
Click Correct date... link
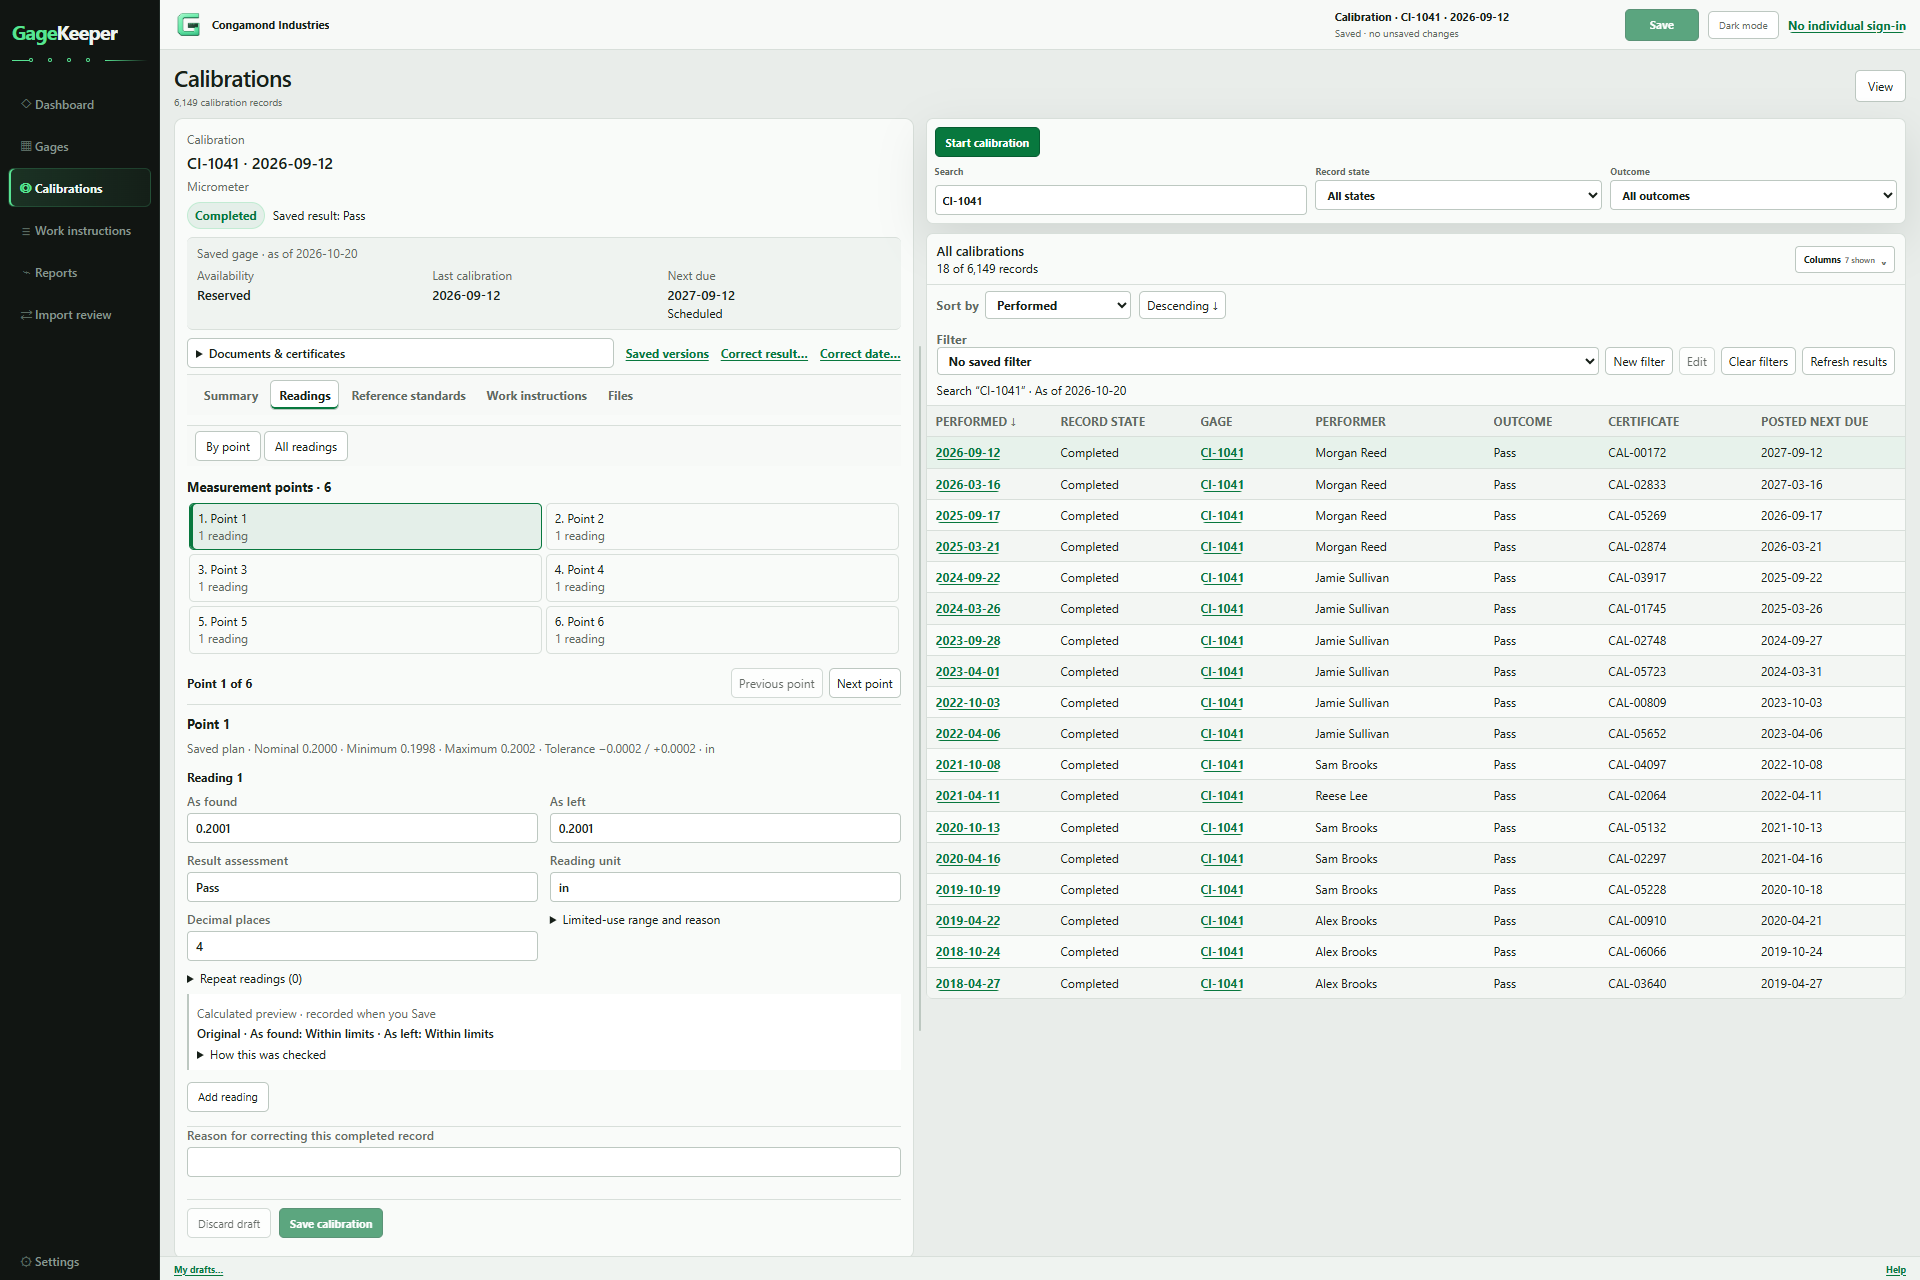[x=860, y=354]
